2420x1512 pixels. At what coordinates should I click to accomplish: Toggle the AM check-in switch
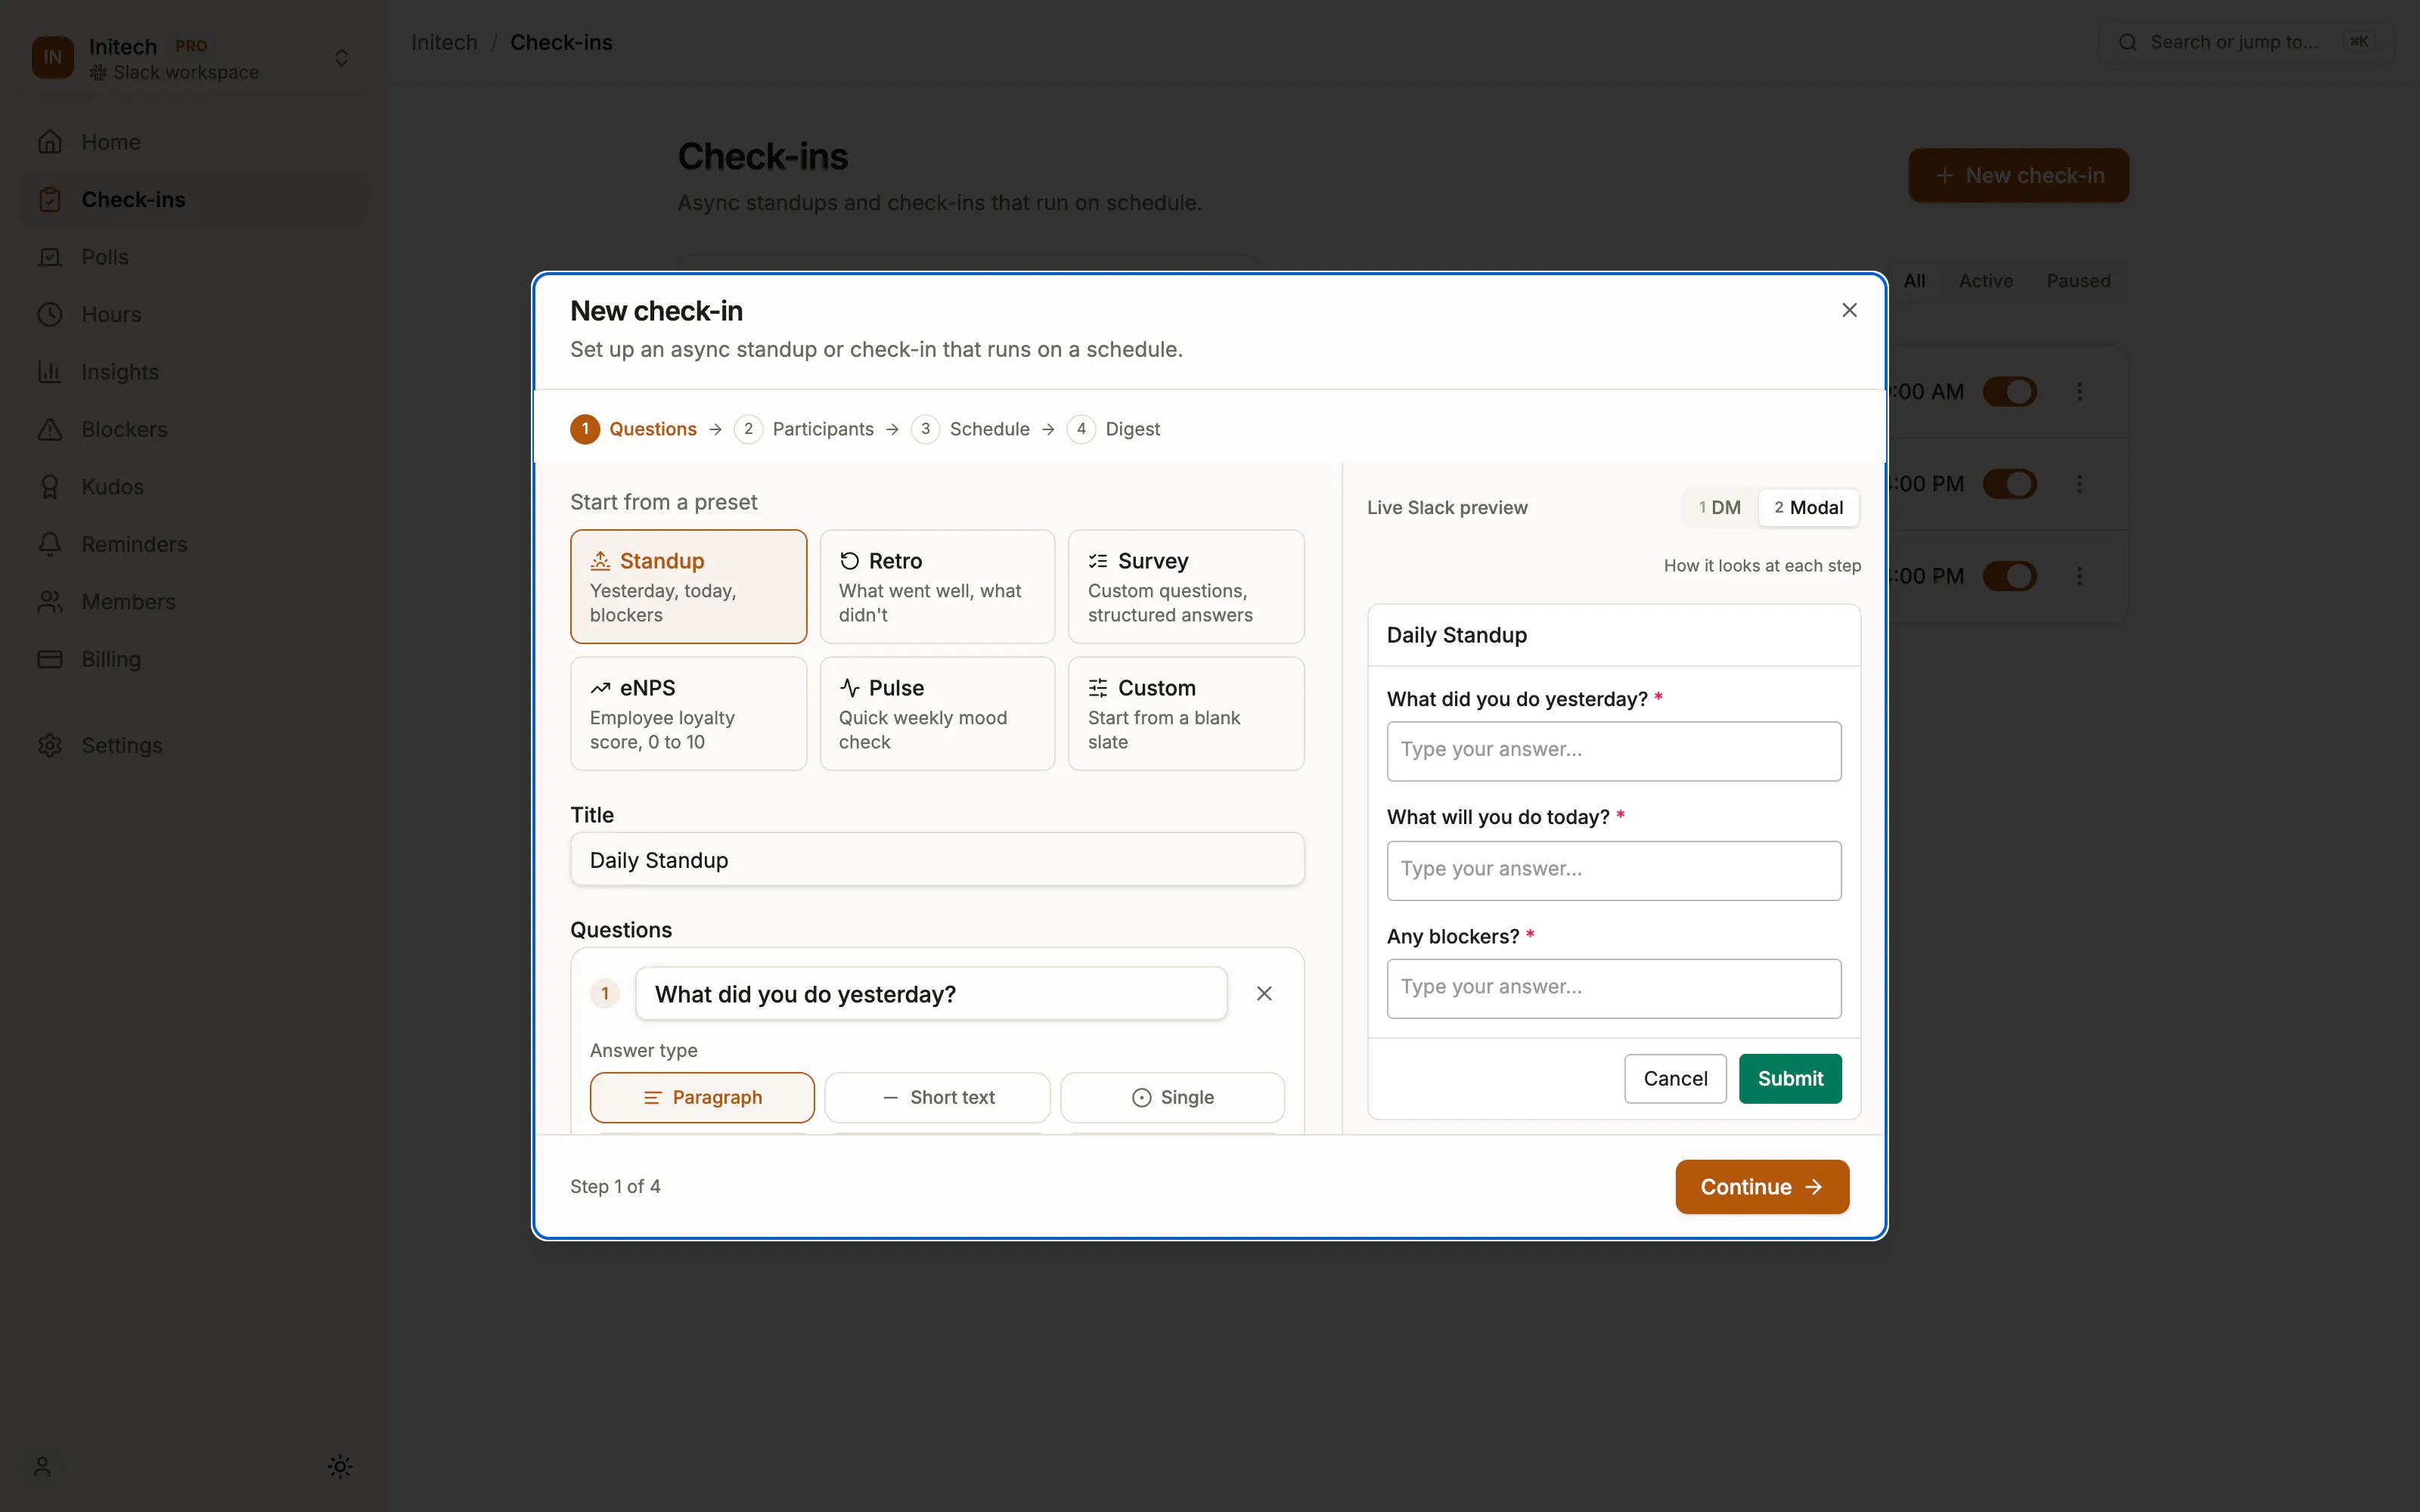[2009, 391]
